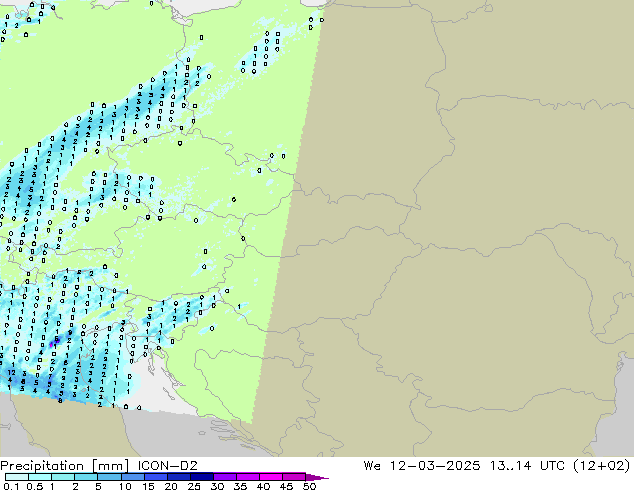Click the legend swatch between 10 and 15
The width and height of the screenshot is (634, 490).
pos(133,477)
